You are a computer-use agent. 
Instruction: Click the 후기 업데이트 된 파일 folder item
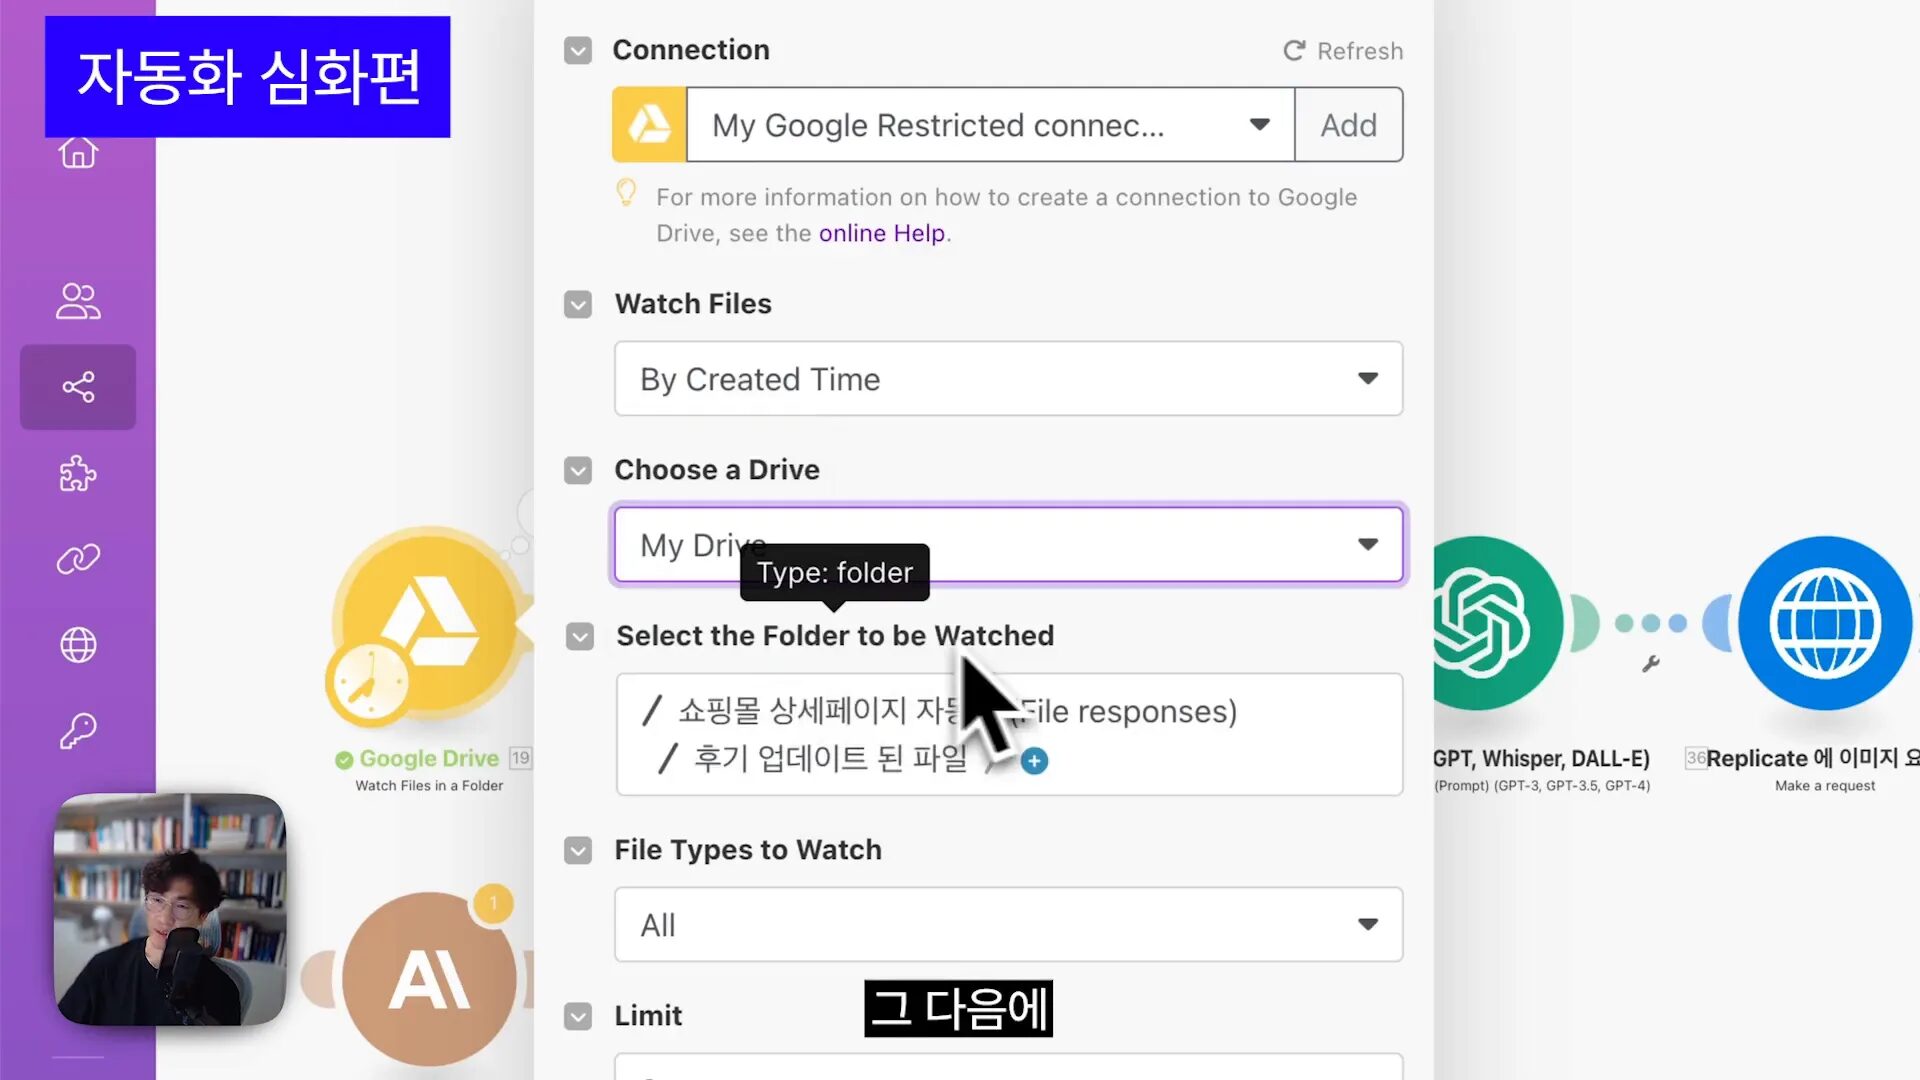click(833, 757)
